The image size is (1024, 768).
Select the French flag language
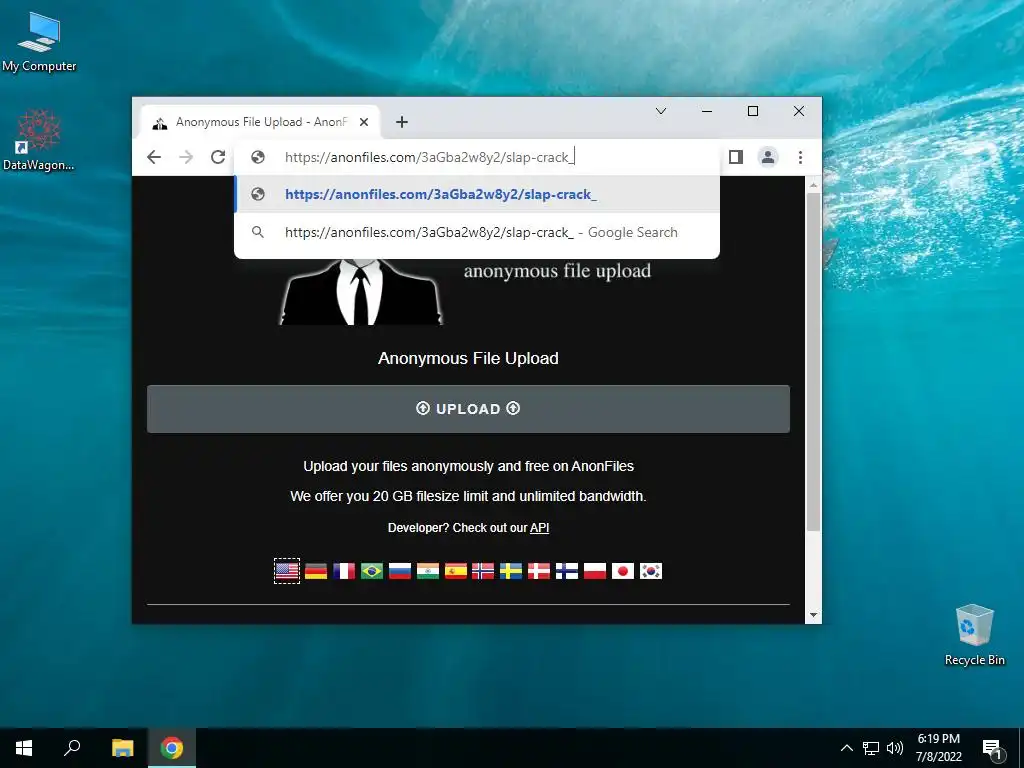coord(344,571)
